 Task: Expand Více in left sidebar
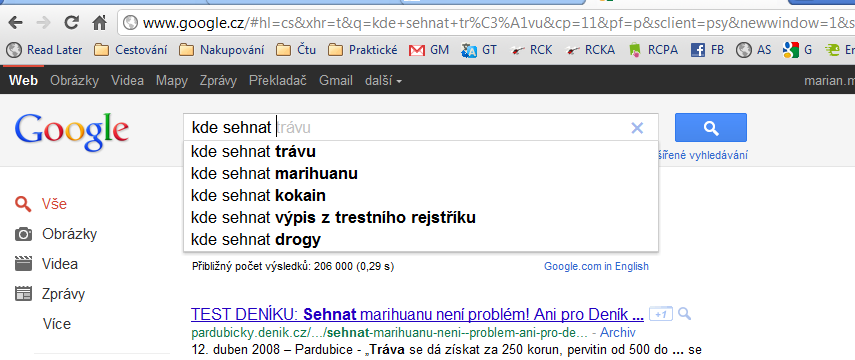pyautogui.click(x=57, y=324)
